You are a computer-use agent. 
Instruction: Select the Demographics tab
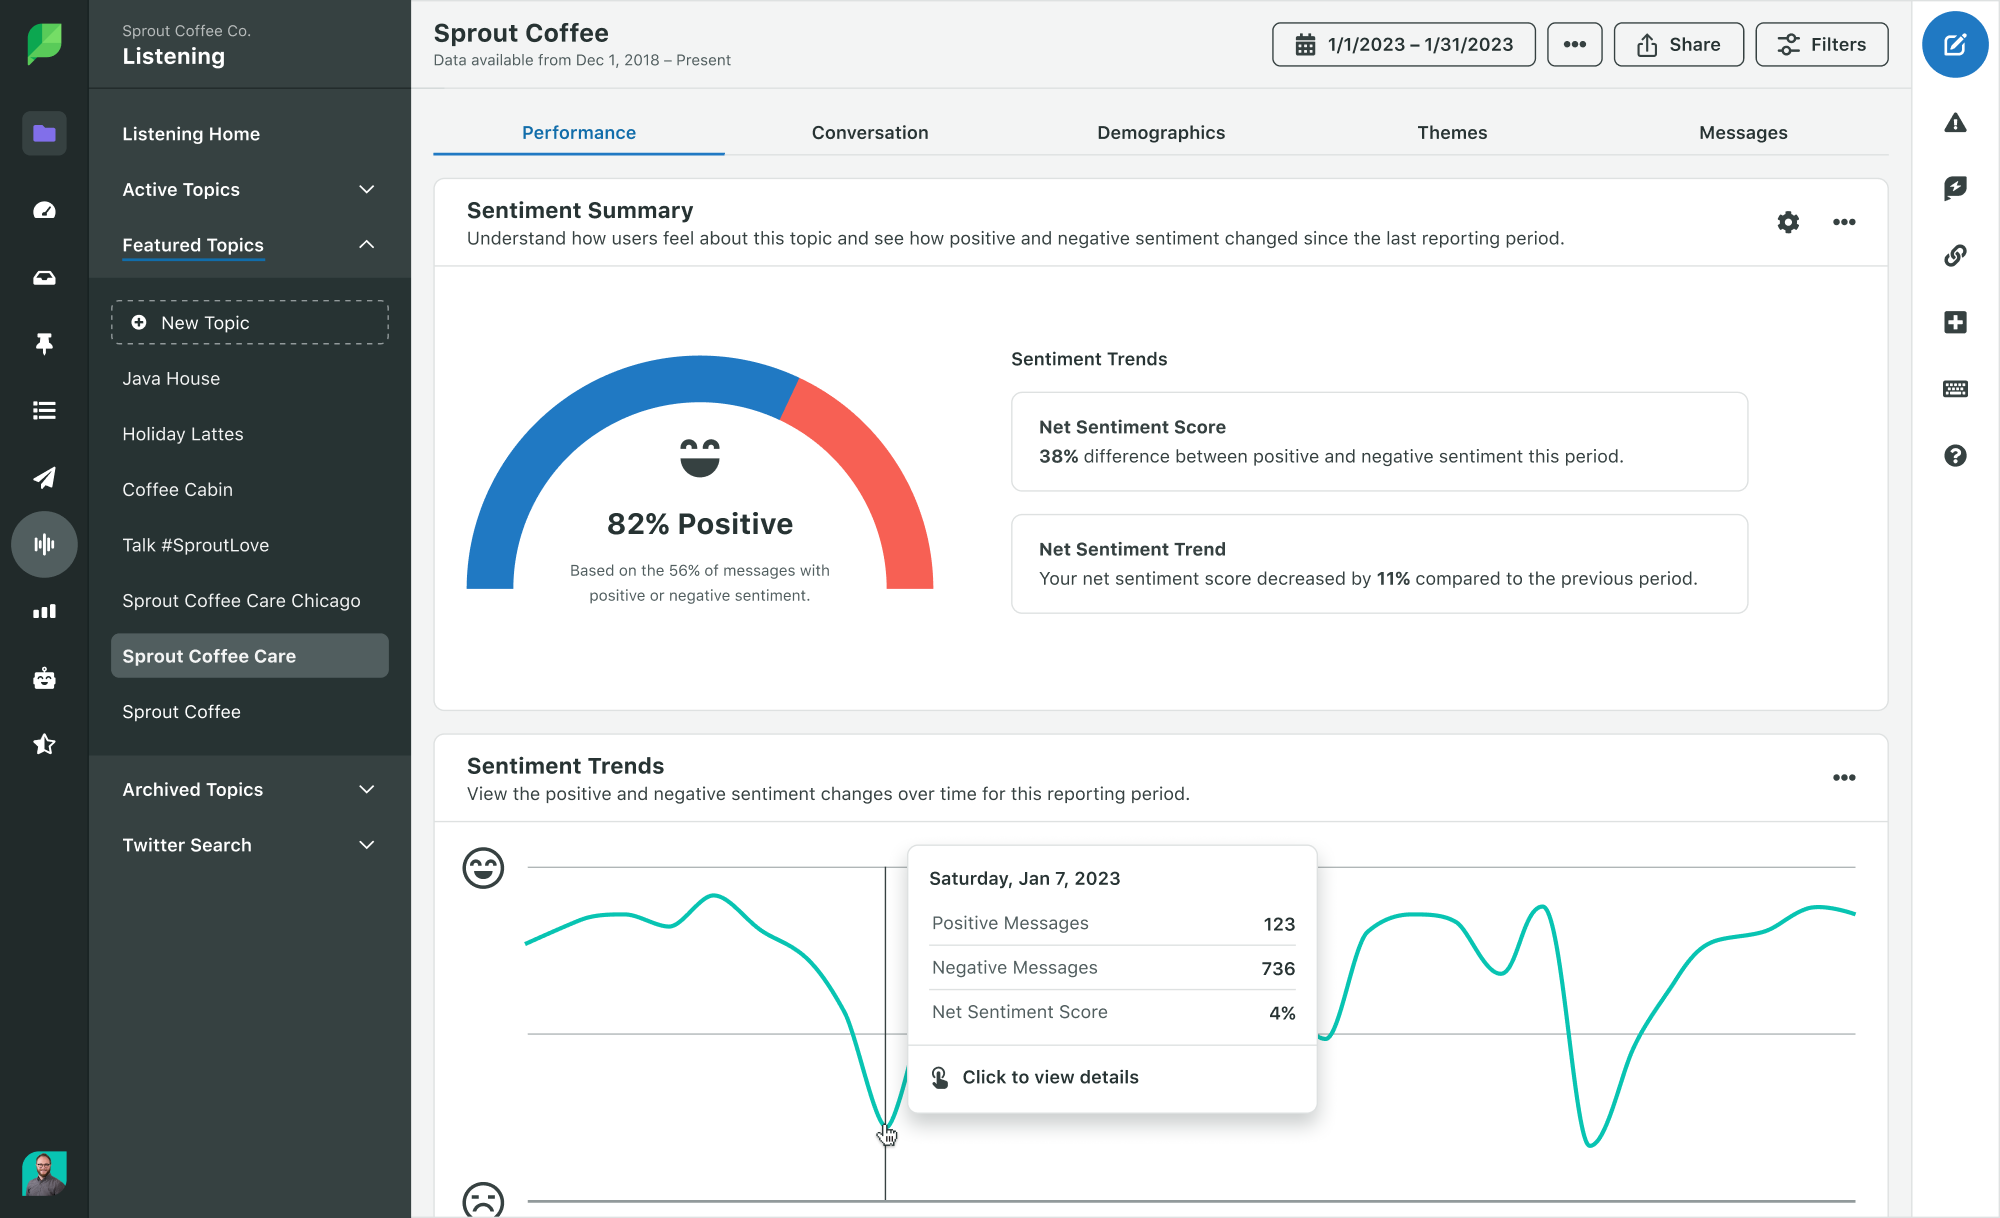[1161, 131]
